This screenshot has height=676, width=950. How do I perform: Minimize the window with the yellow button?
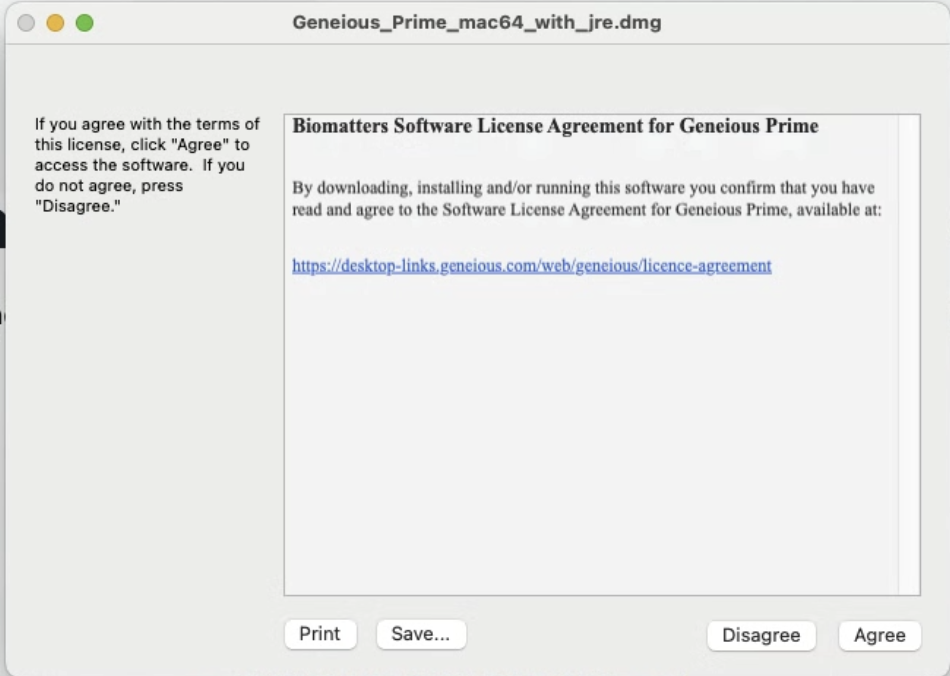pos(55,23)
